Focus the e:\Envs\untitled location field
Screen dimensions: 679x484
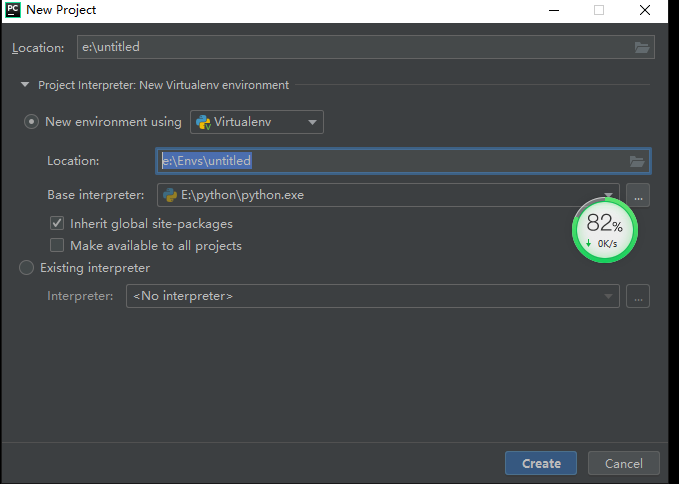pyautogui.click(x=403, y=161)
